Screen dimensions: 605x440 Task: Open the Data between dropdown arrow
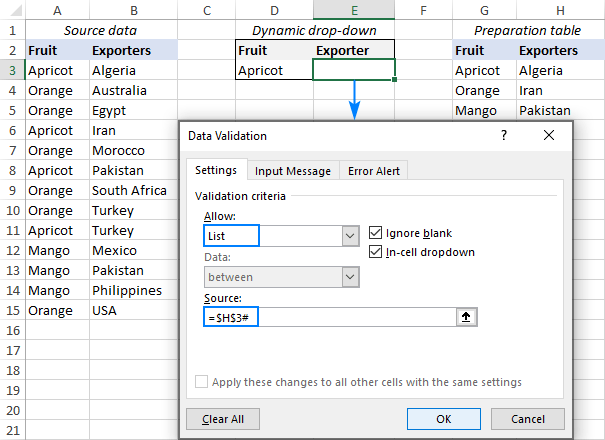point(350,277)
